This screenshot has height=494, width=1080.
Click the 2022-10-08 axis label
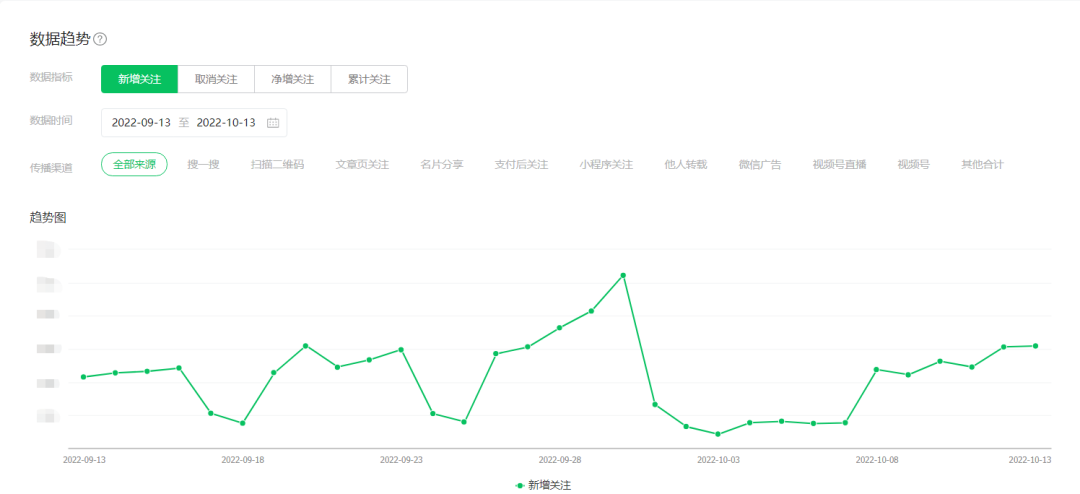pos(876,460)
